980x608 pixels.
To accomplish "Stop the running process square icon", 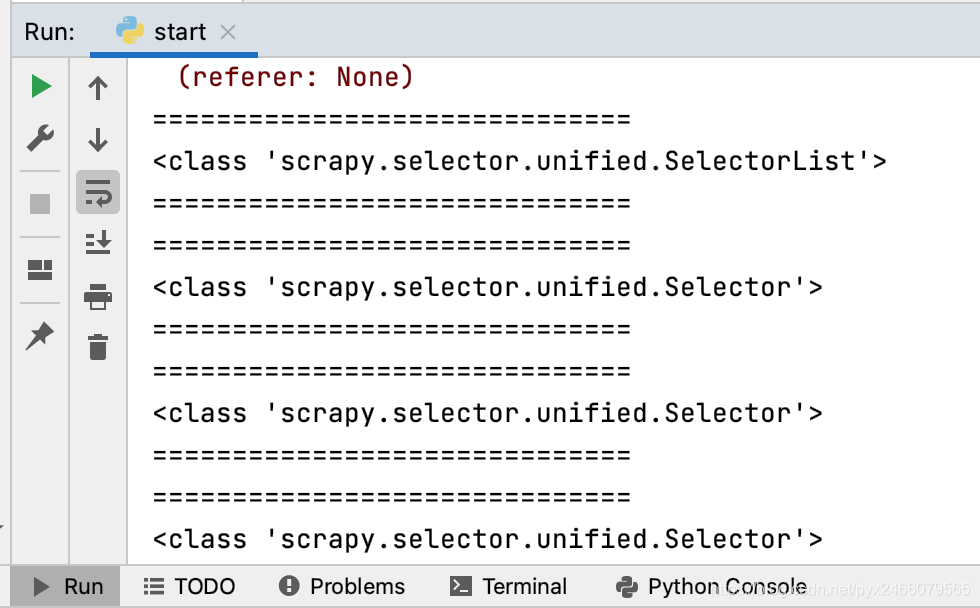I will click(40, 204).
